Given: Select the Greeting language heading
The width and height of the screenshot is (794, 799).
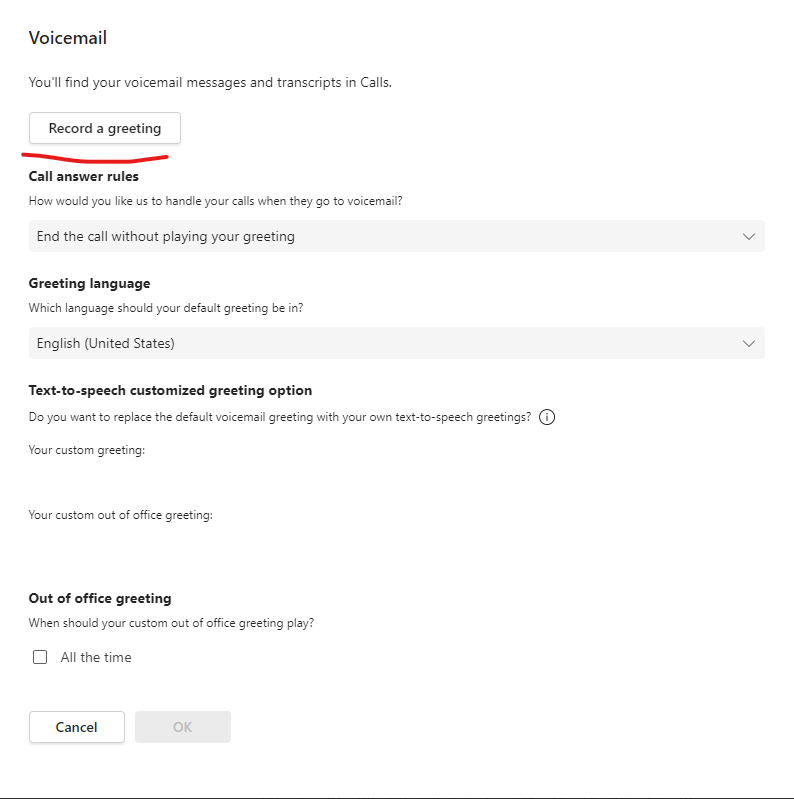Looking at the screenshot, I should (x=90, y=283).
